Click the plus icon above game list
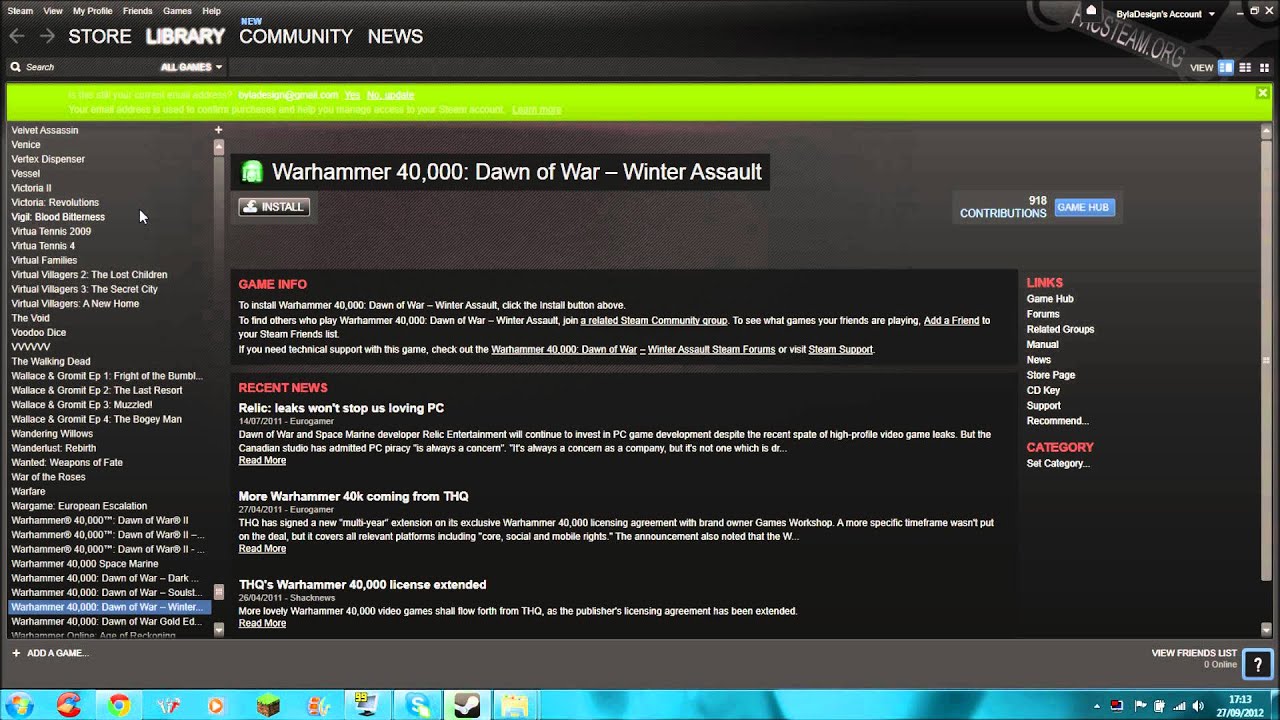This screenshot has height=720, width=1280. point(218,130)
